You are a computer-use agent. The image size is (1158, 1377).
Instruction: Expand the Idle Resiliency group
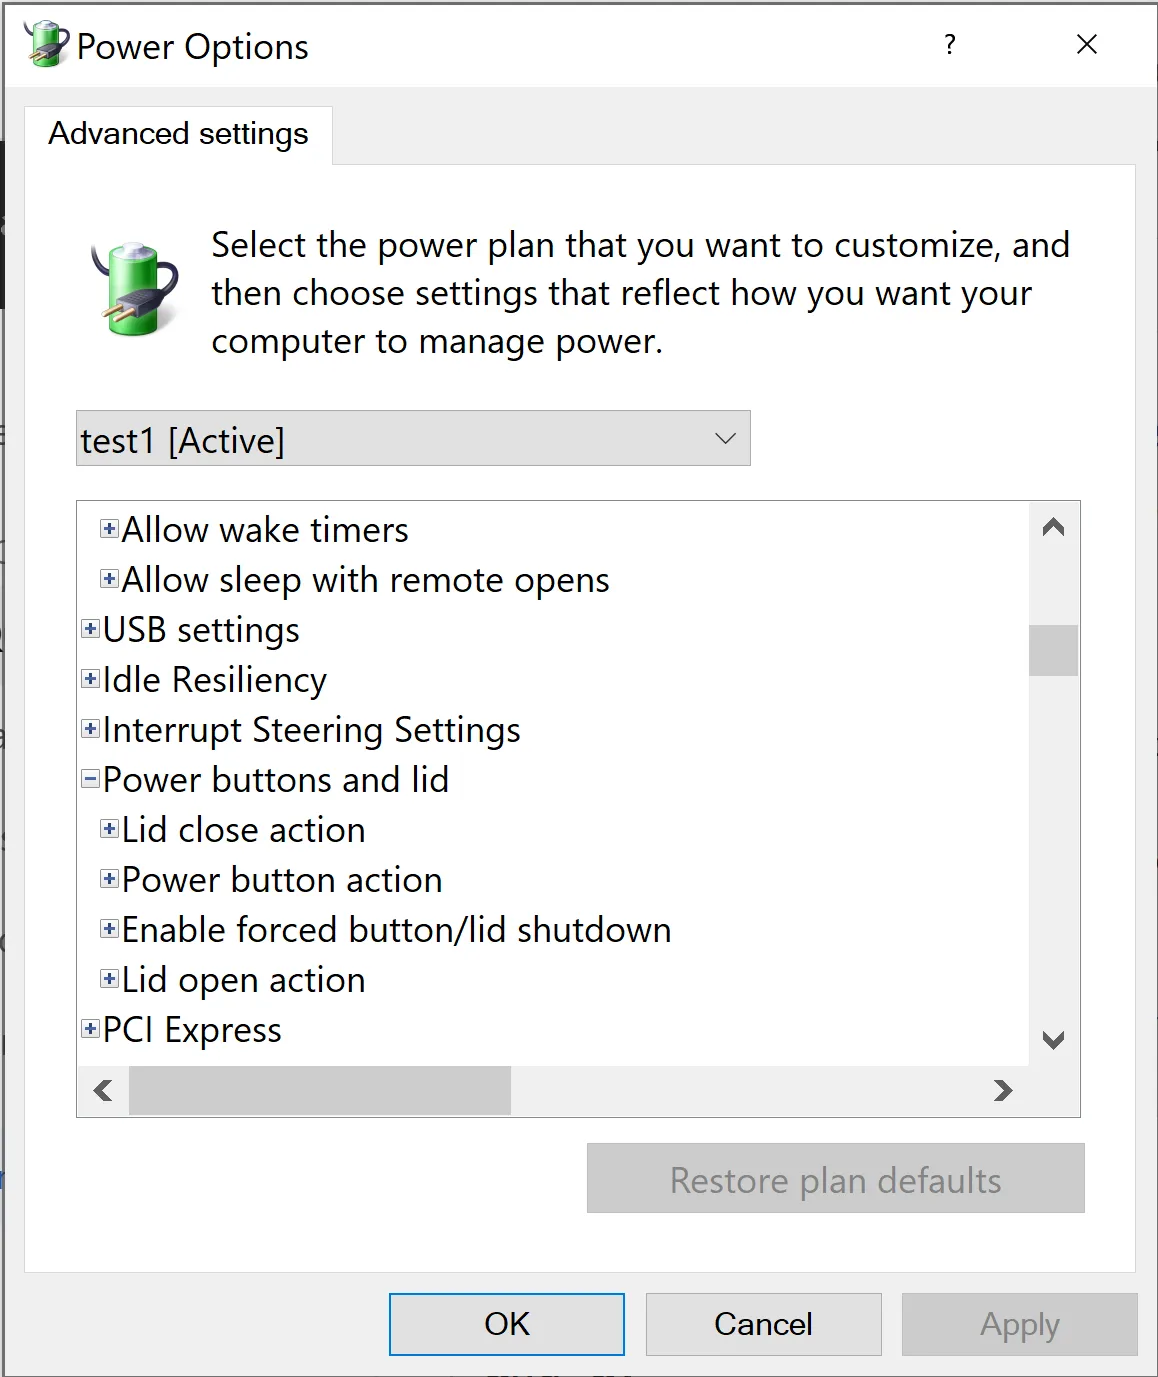tap(89, 679)
